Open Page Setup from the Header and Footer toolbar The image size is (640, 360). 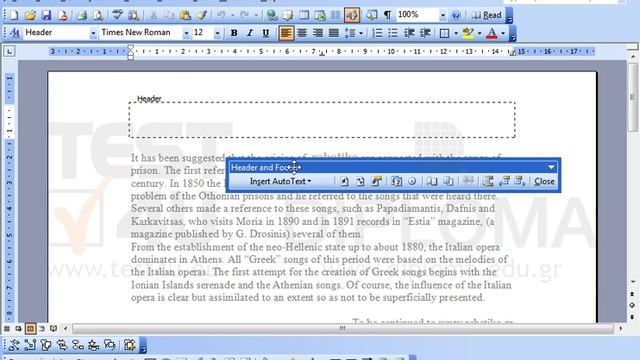(x=432, y=181)
